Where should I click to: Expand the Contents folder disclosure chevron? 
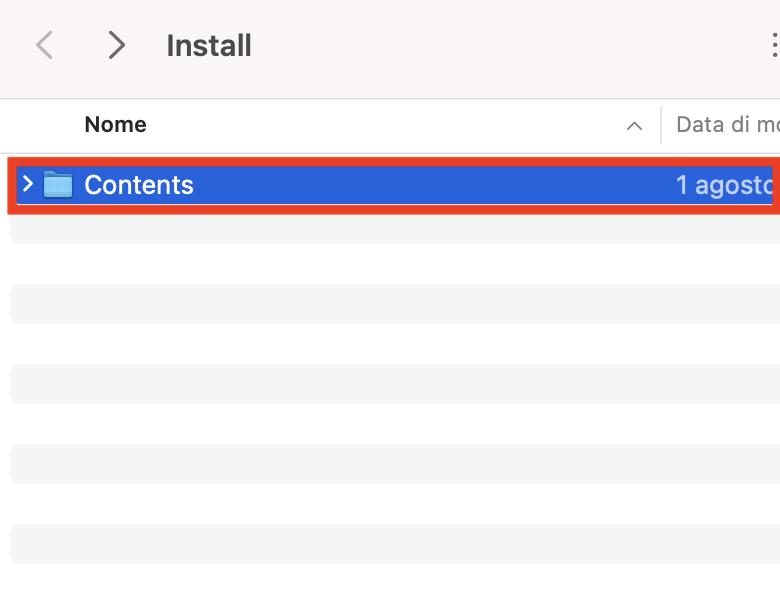tap(28, 184)
